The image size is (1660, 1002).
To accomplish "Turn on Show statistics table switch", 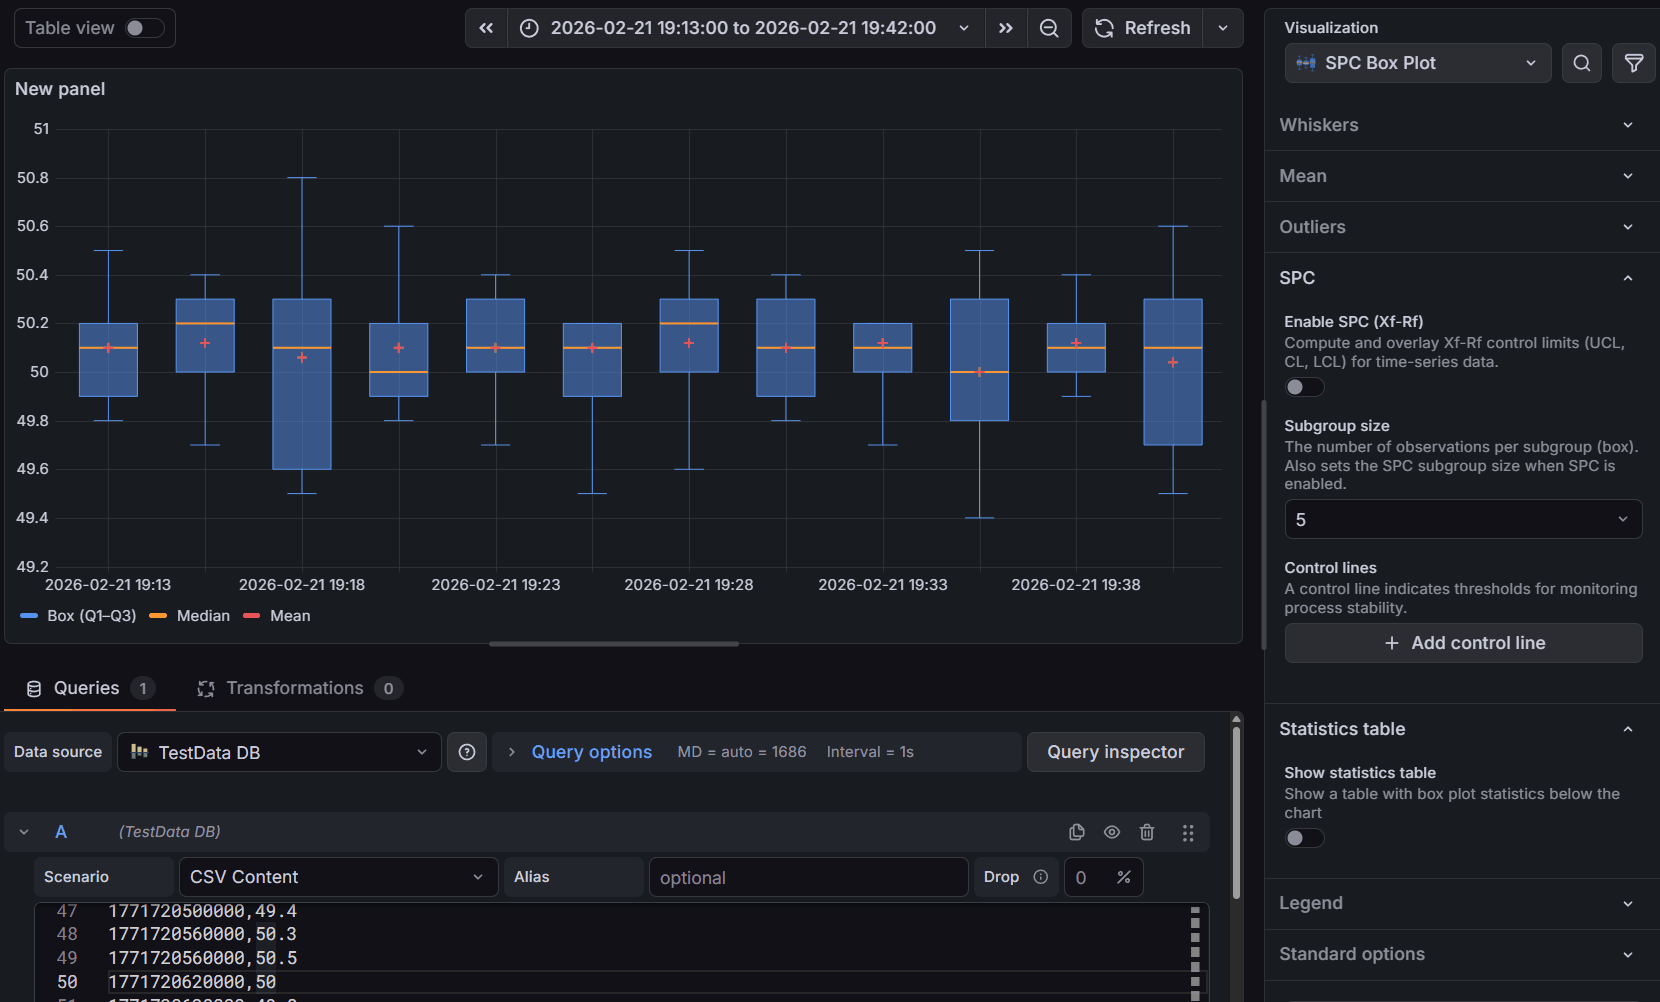I will point(1304,838).
